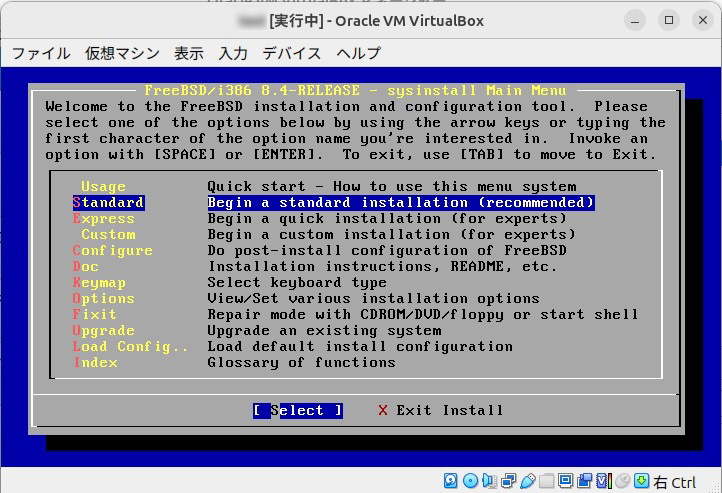The width and height of the screenshot is (722, 493).
Task: Click 'View/Set various installation options' description
Action: (373, 298)
